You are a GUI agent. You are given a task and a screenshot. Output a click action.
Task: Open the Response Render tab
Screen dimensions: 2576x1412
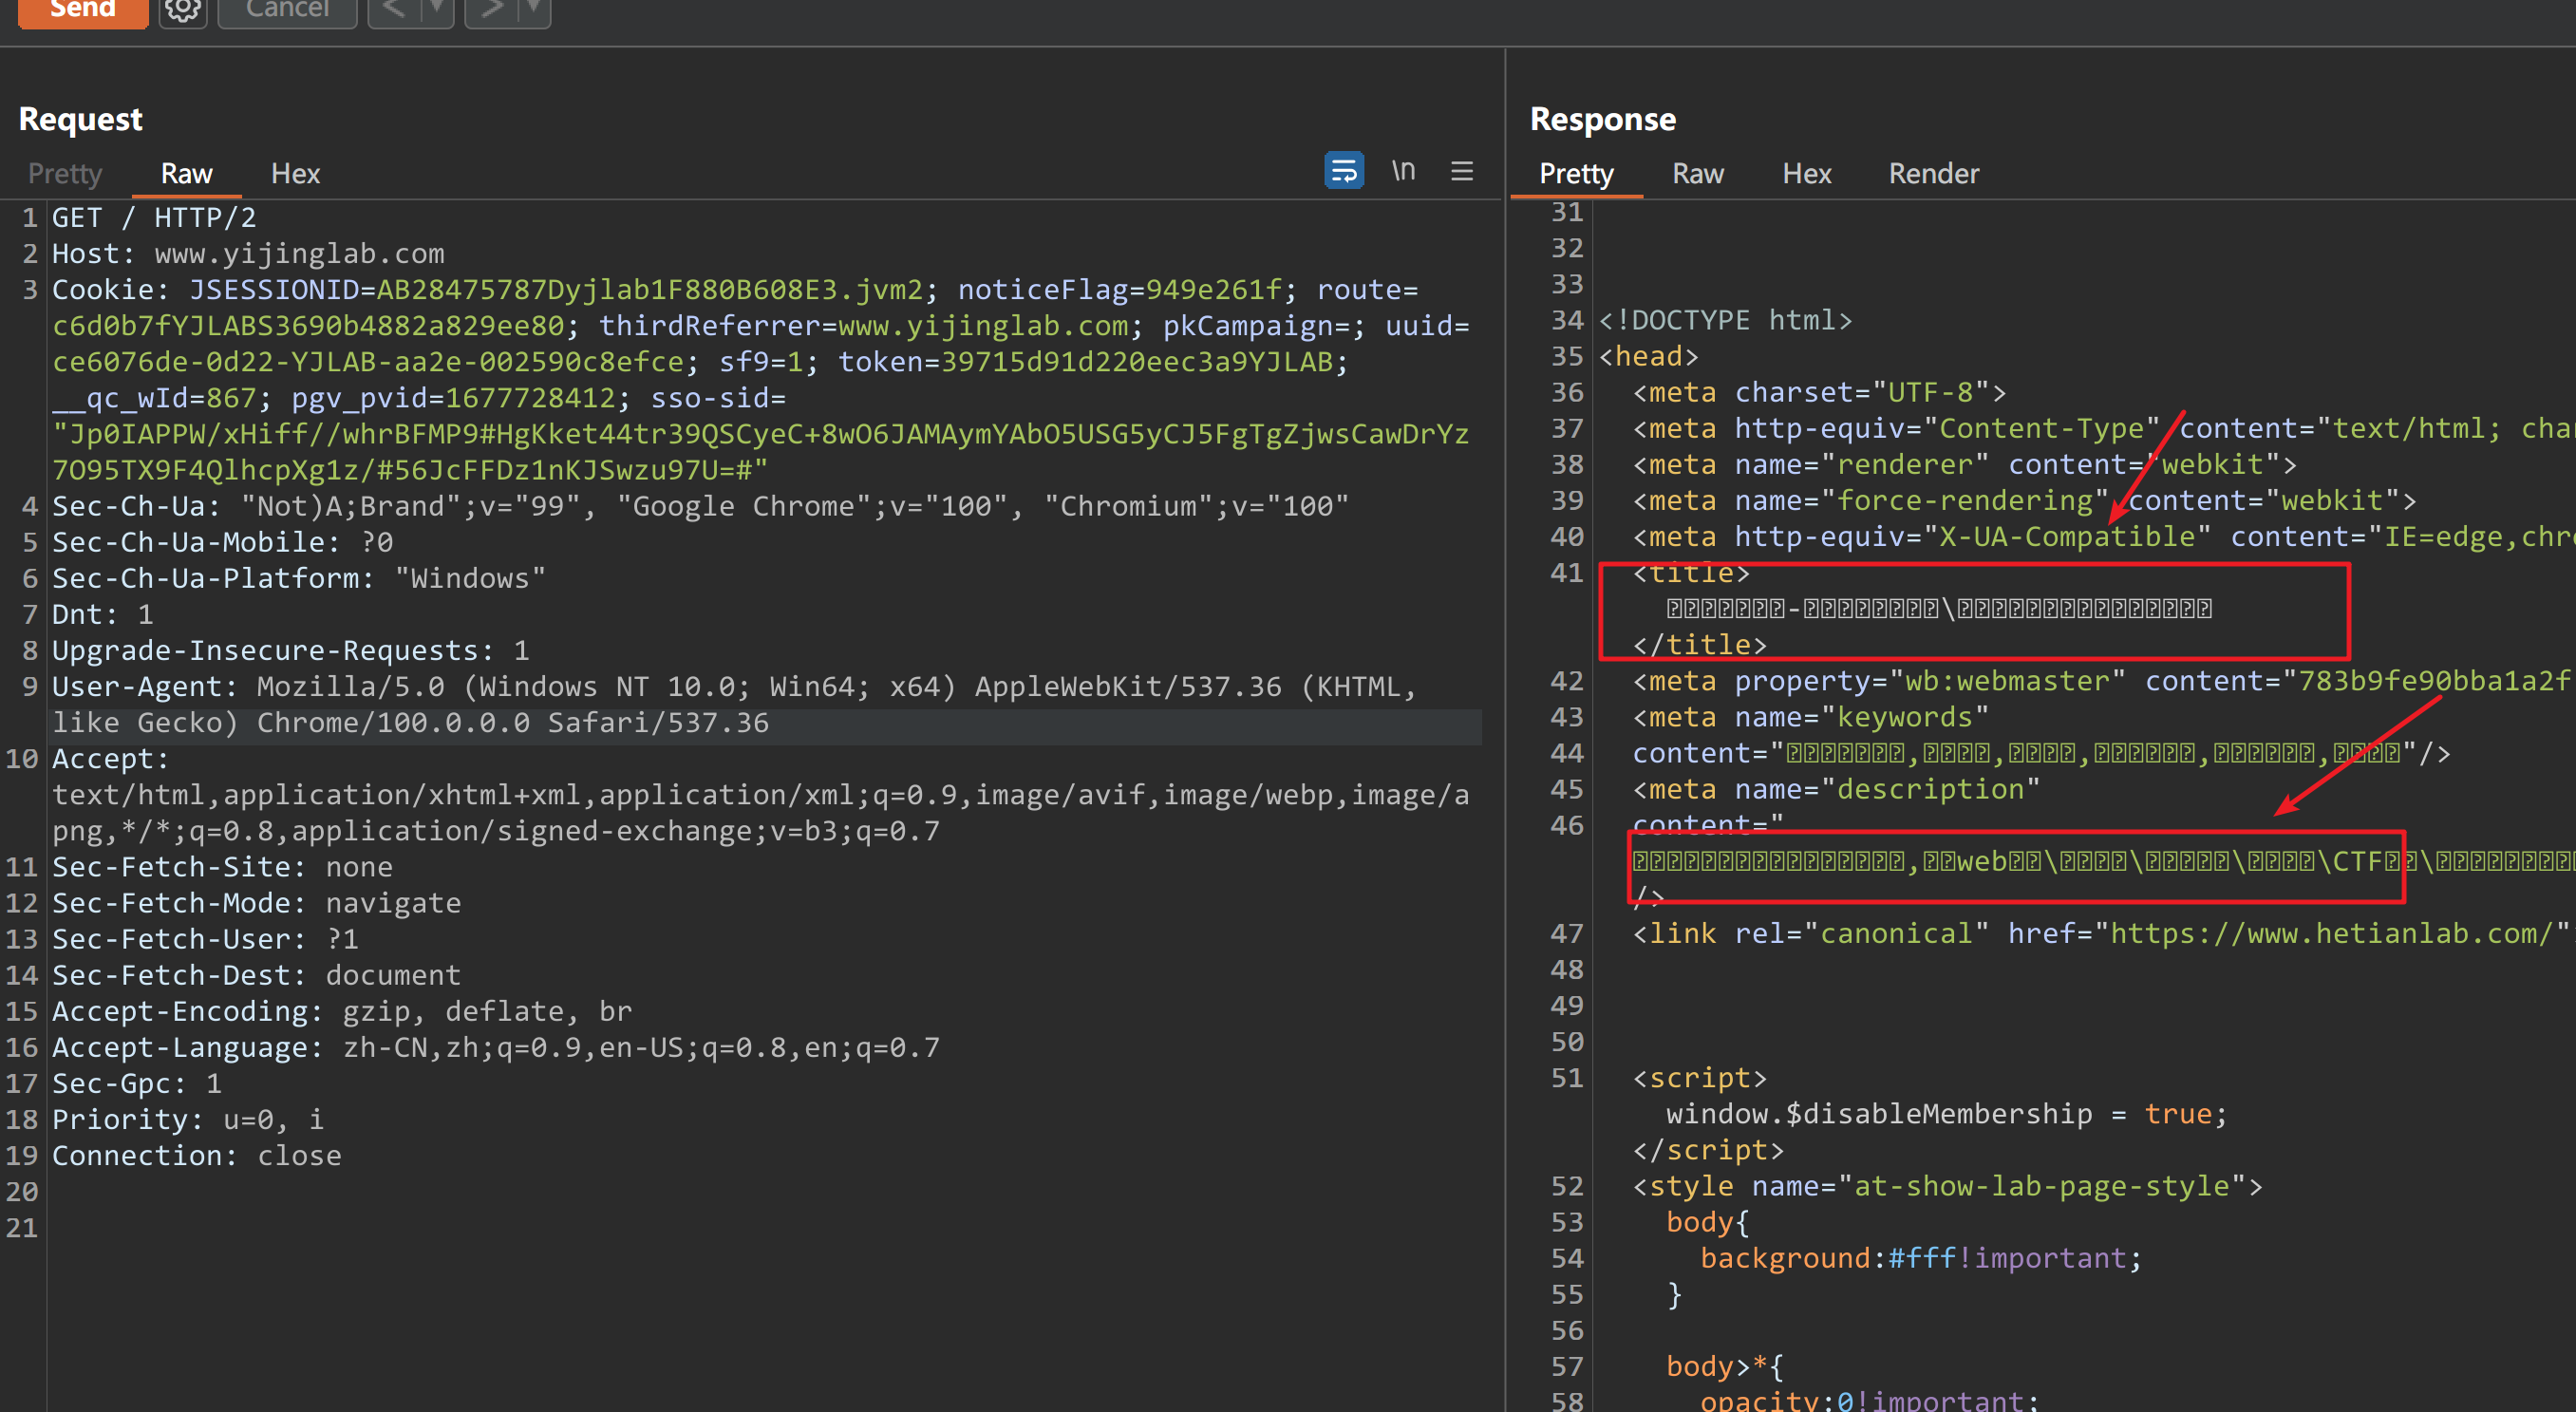point(1933,173)
